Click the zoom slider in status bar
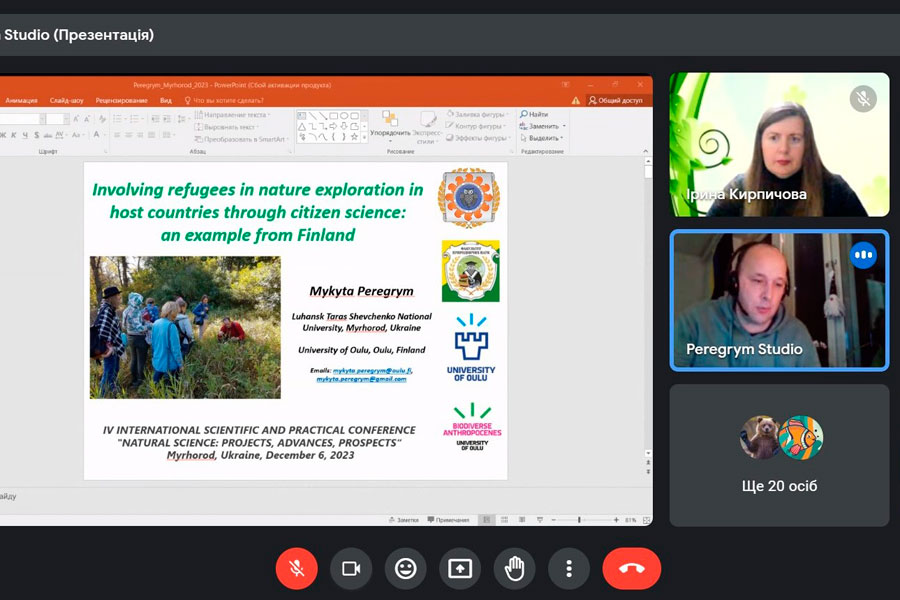Viewport: 900px width, 600px height. [x=580, y=520]
